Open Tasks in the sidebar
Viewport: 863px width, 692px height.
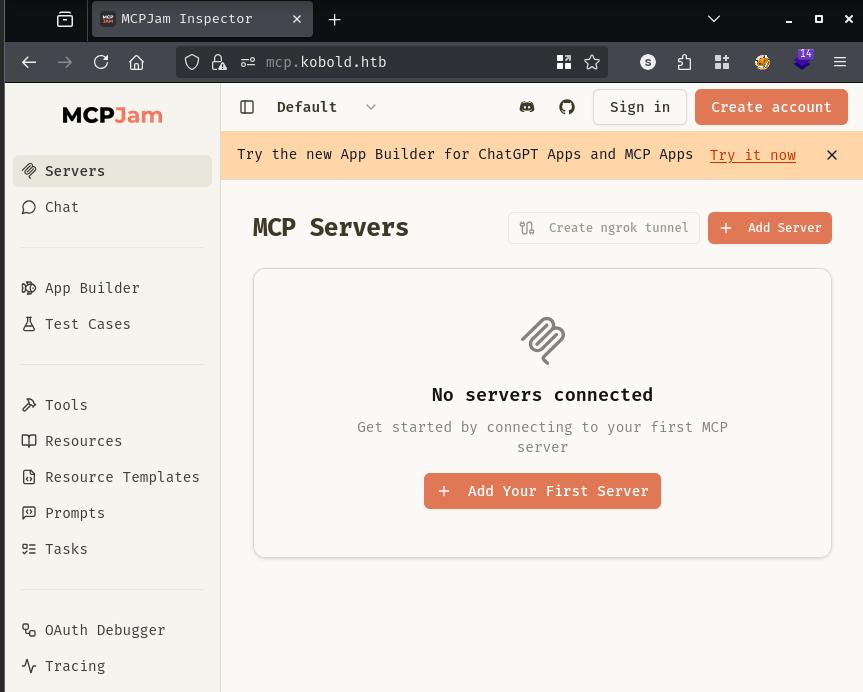(112, 549)
